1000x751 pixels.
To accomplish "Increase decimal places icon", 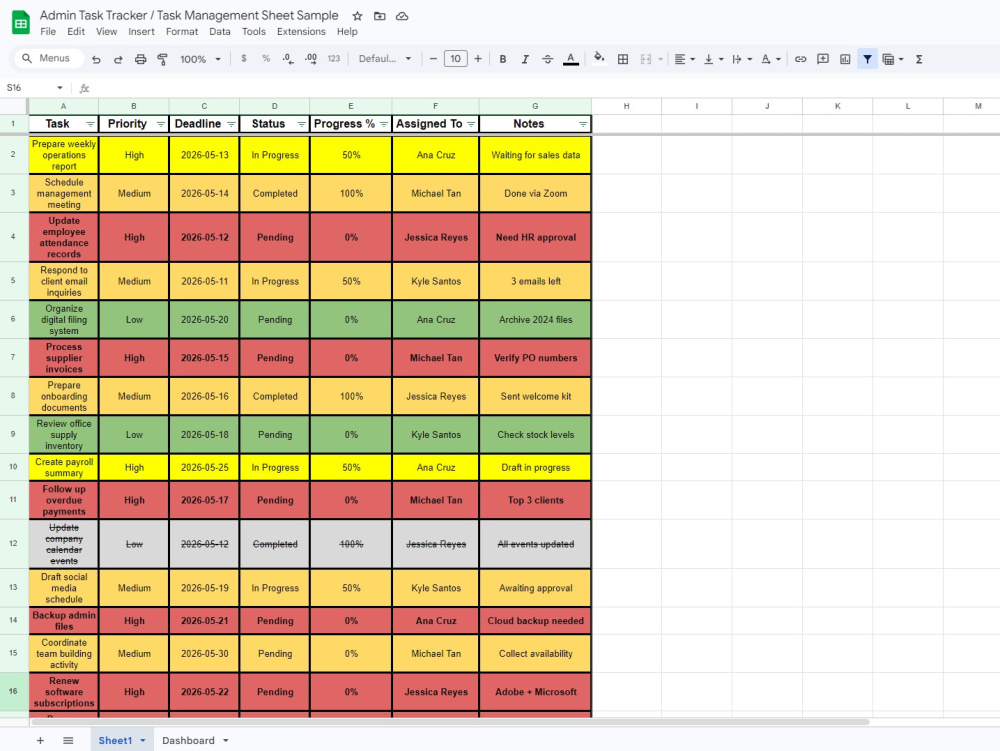I will point(311,59).
